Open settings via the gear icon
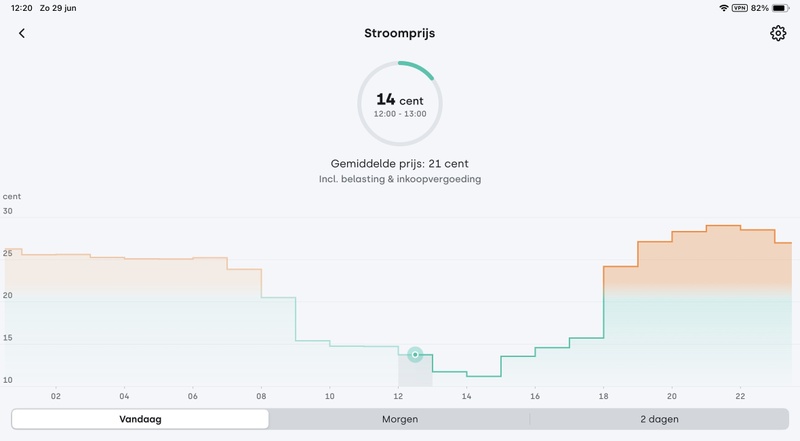 (x=778, y=33)
